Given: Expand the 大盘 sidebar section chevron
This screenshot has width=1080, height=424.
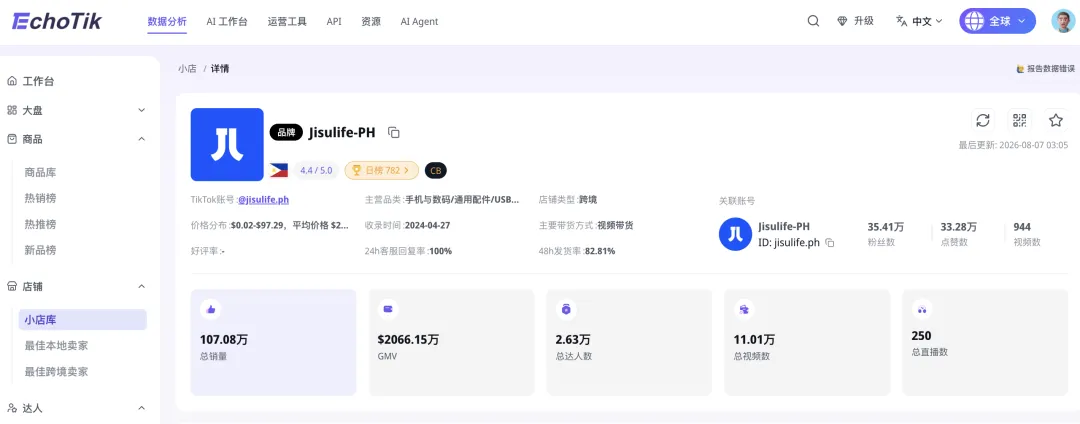Looking at the screenshot, I should tap(141, 110).
